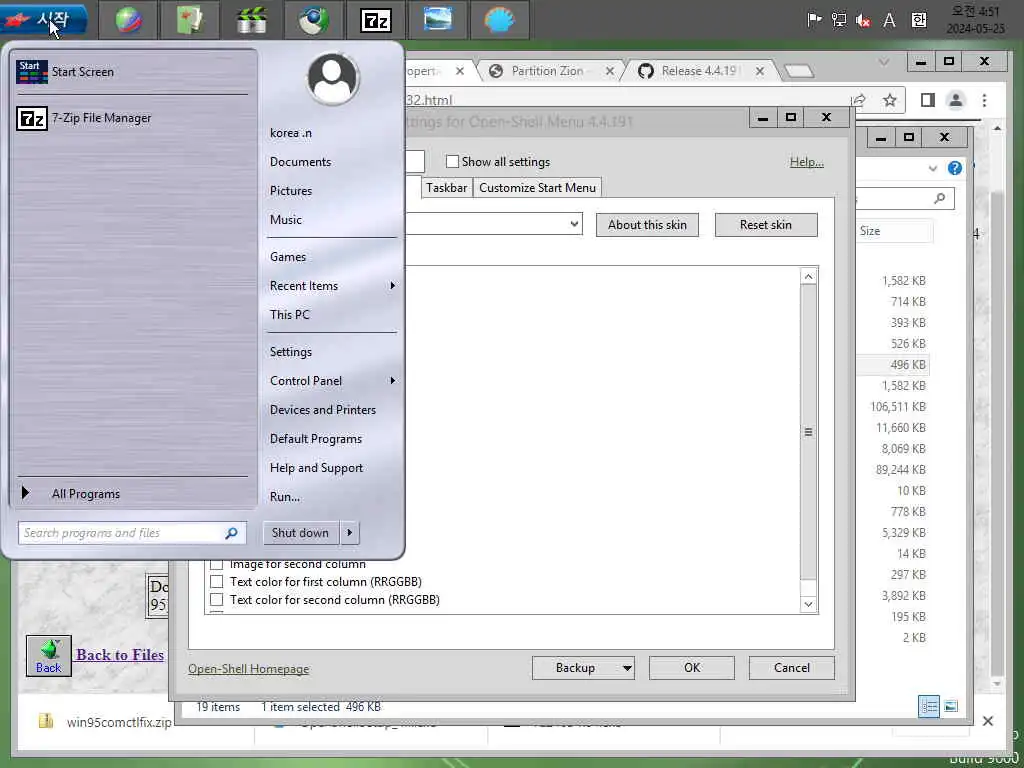Click the muted speaker tray icon
Image resolution: width=1024 pixels, height=768 pixels.
(863, 20)
